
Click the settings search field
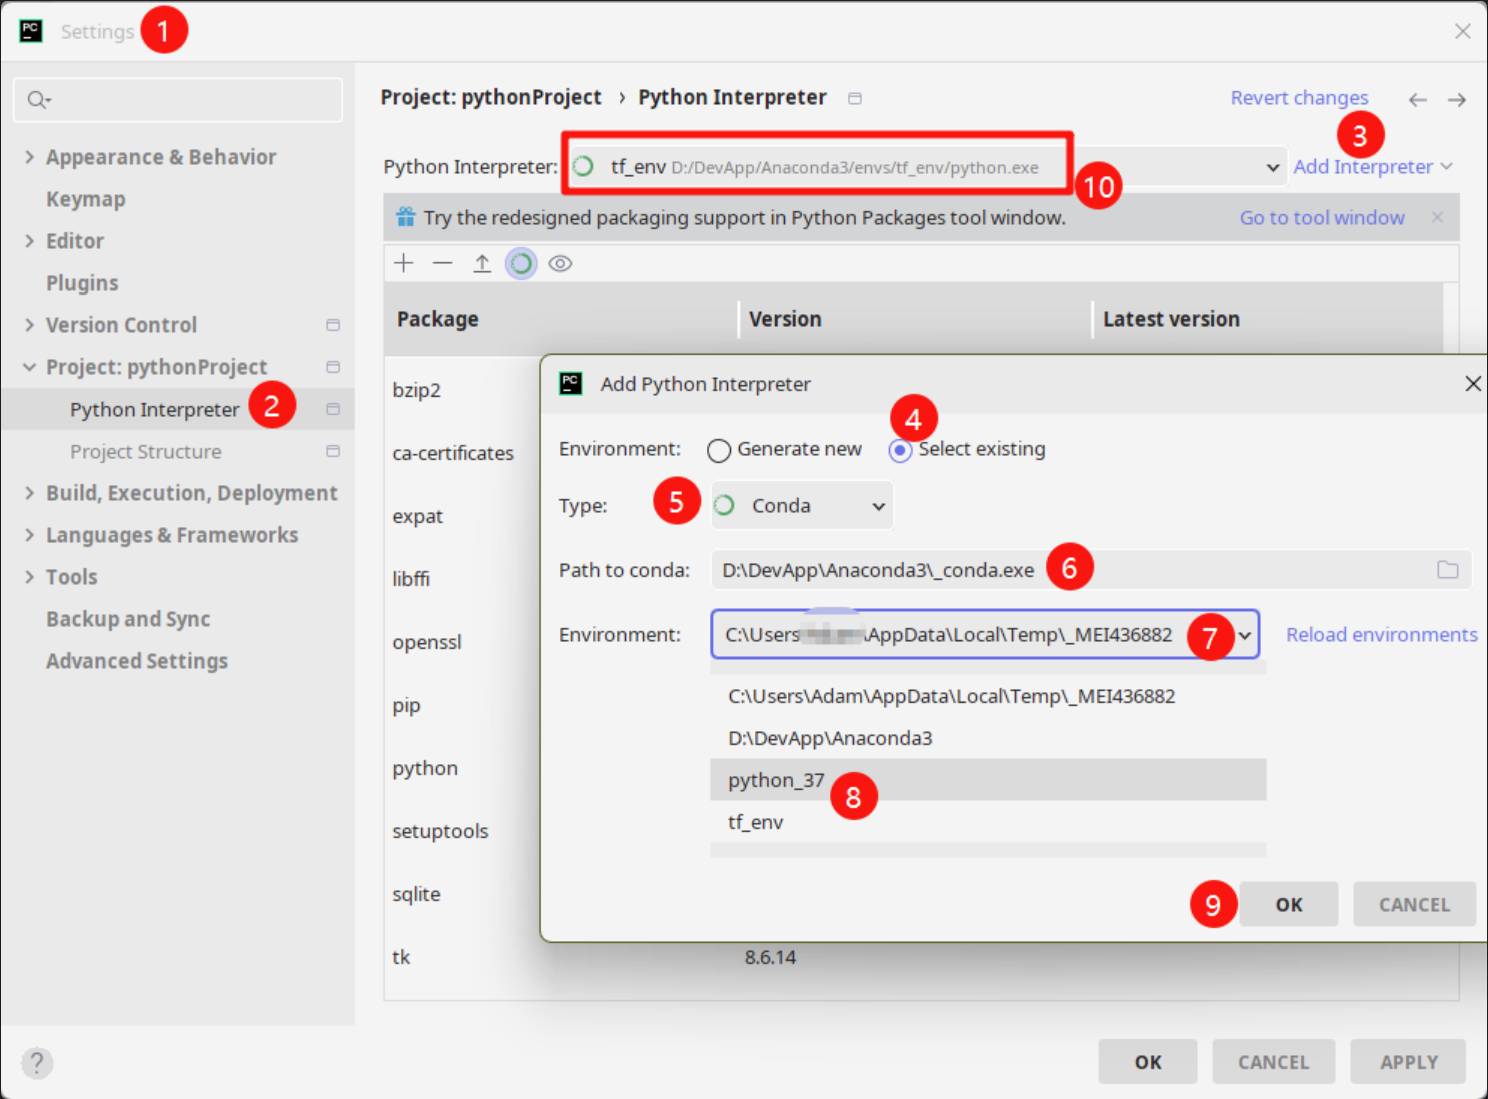(x=178, y=99)
